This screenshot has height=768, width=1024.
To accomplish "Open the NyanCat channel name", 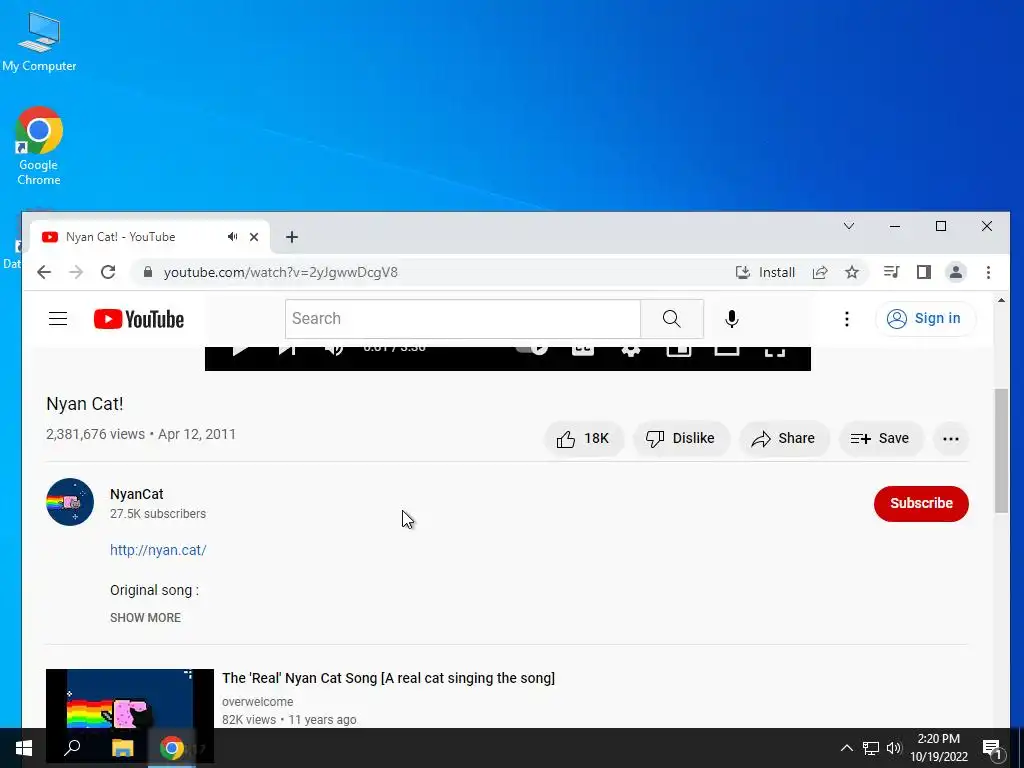I will (136, 494).
